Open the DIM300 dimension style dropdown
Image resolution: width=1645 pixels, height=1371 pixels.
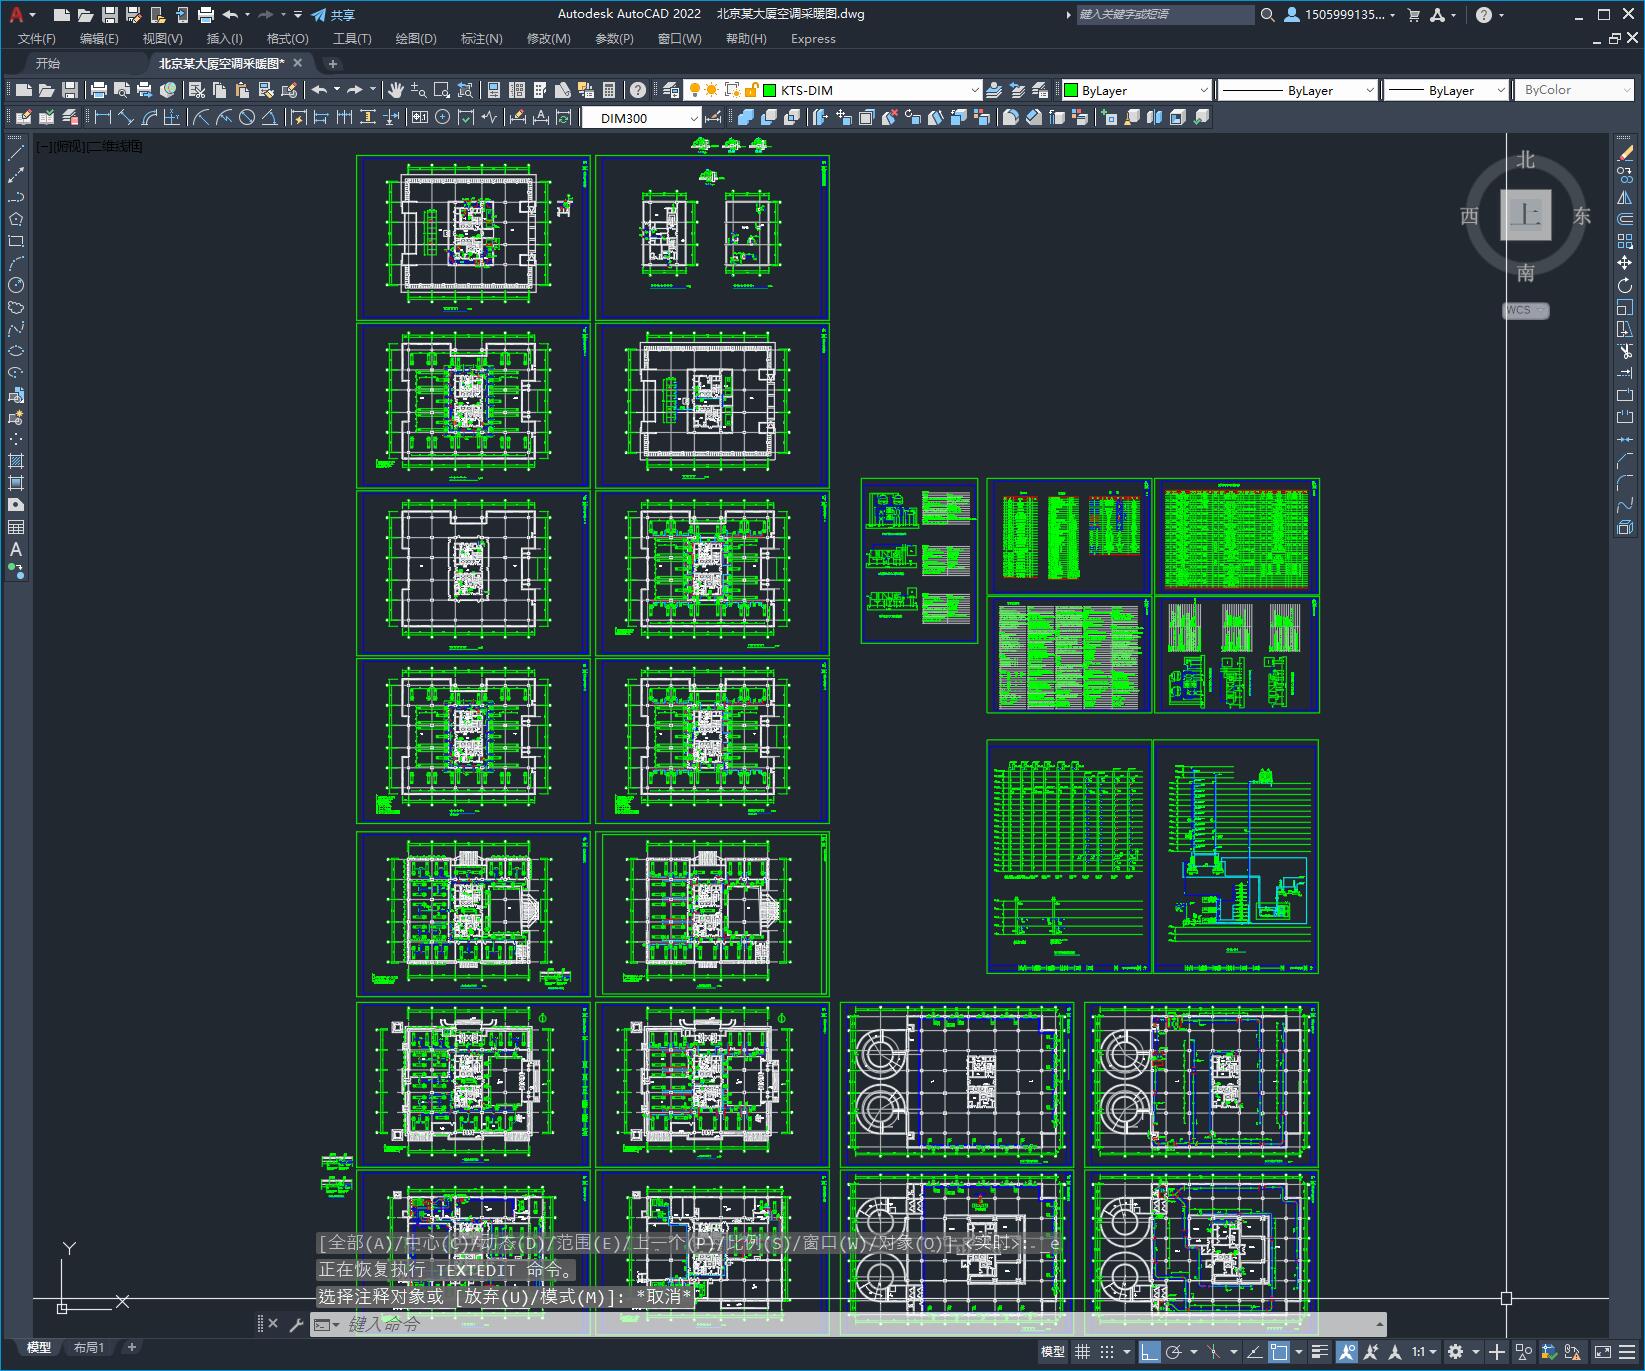click(694, 118)
